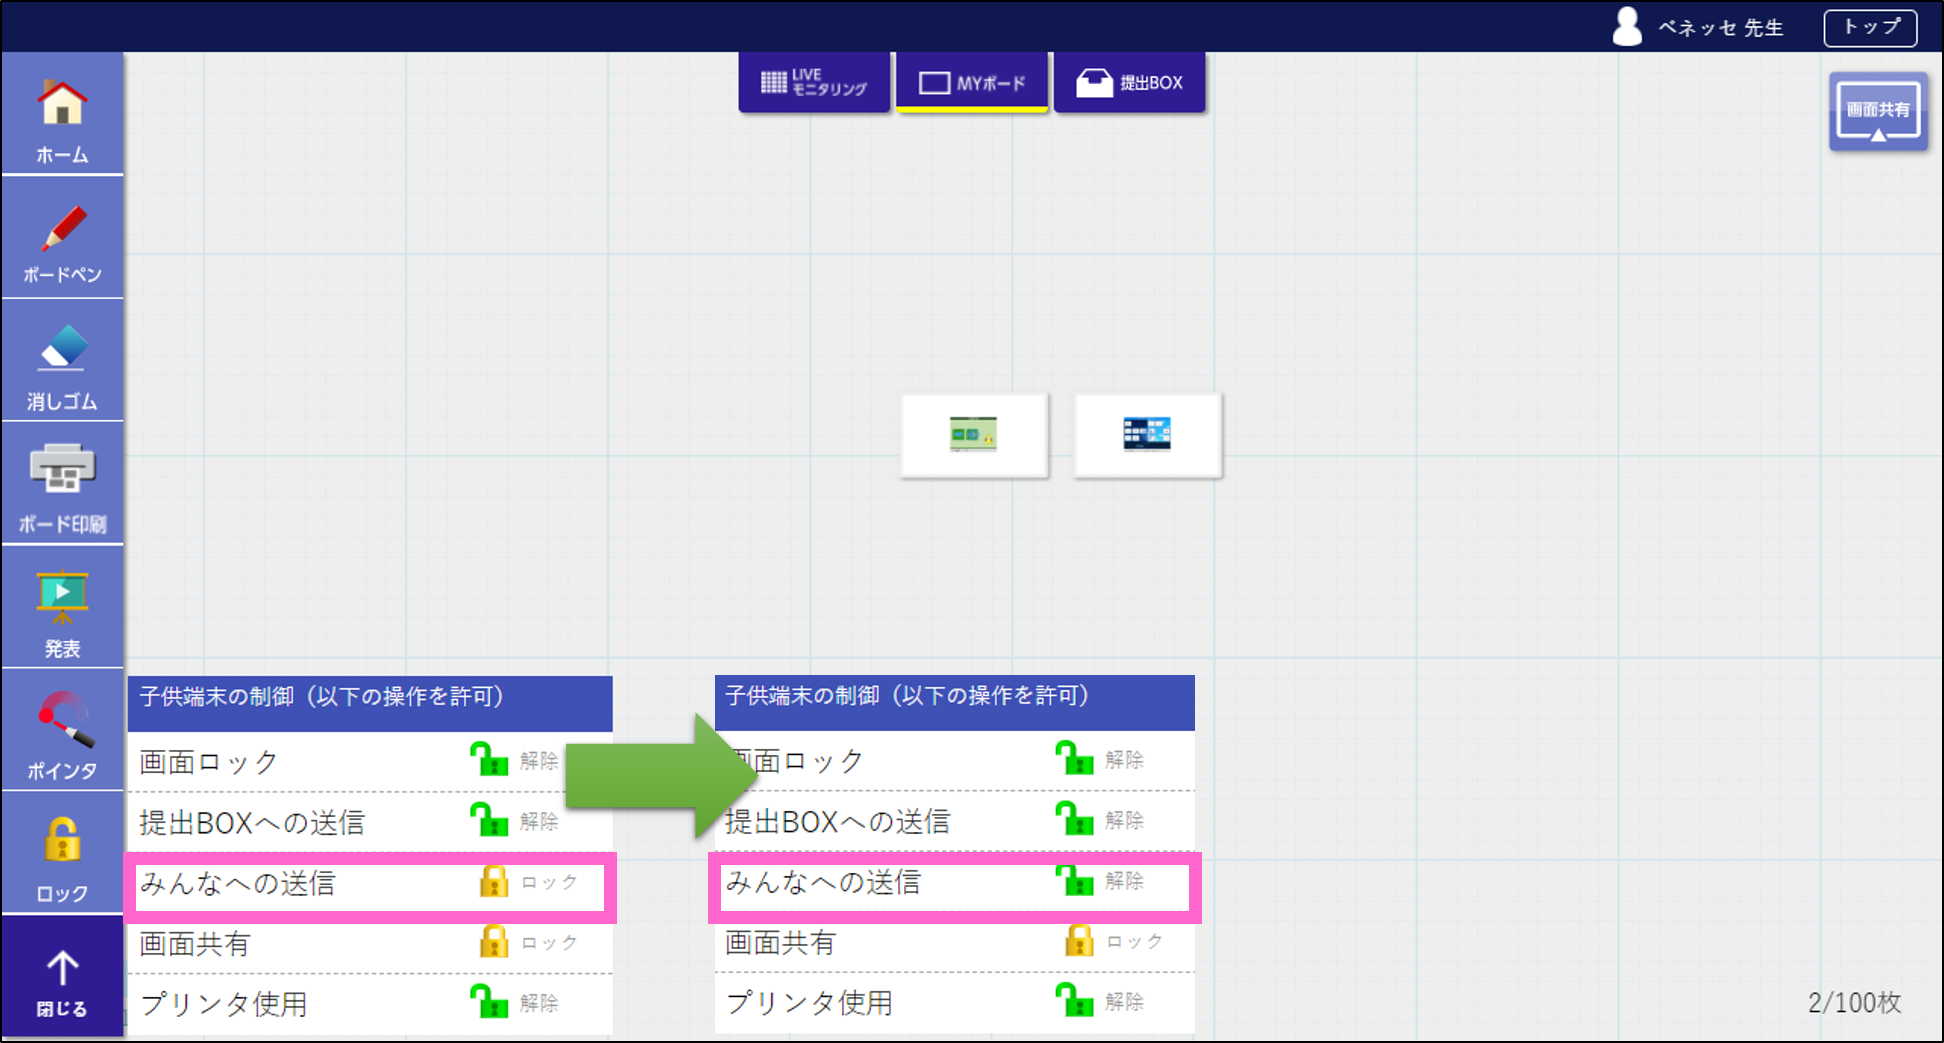This screenshot has height=1043, width=1944.
Task: Select the Board Pen (ボードペン) tool
Action: 62,241
